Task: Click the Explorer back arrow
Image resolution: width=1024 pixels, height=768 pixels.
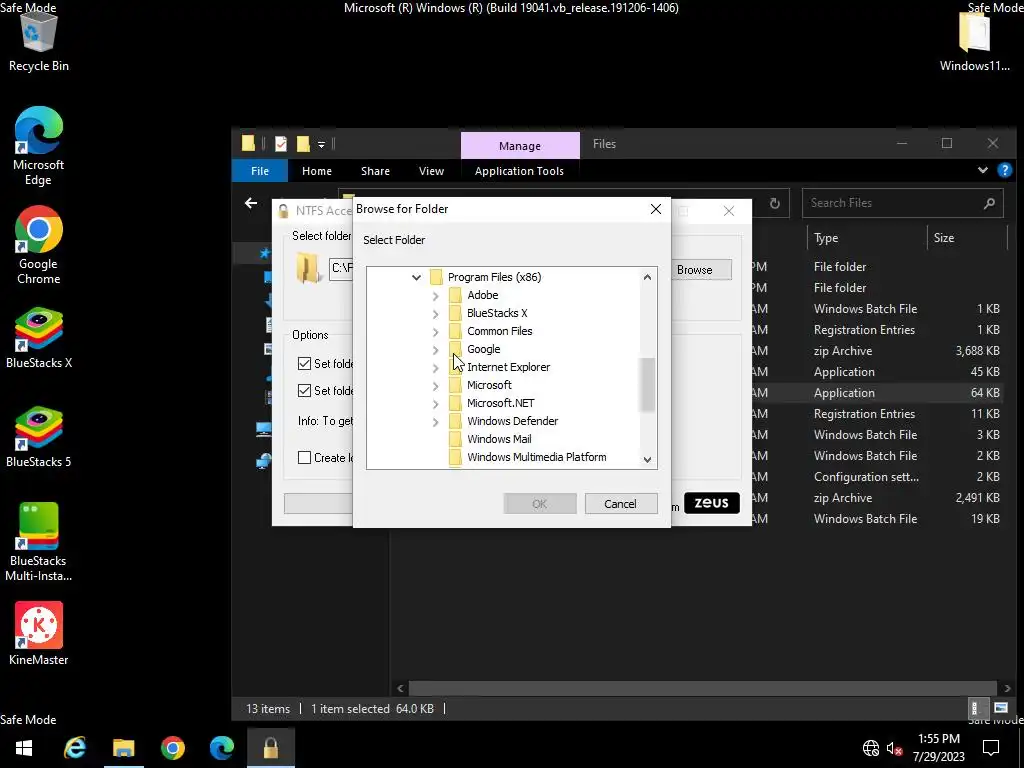Action: pos(251,203)
